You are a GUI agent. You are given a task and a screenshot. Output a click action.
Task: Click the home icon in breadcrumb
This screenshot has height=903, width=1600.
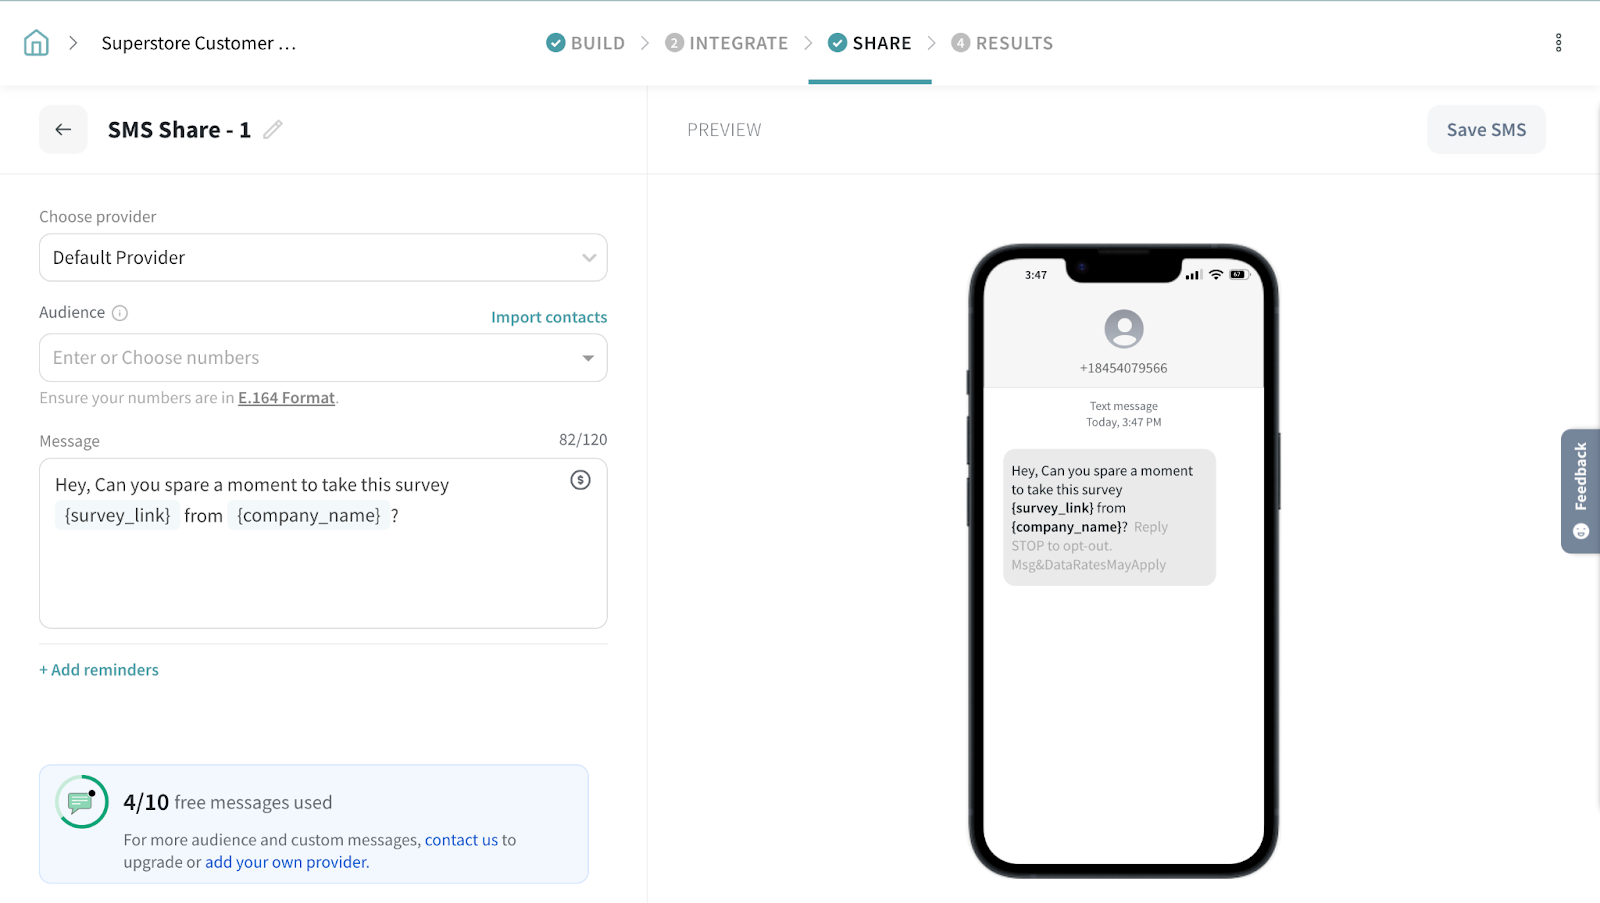point(36,43)
